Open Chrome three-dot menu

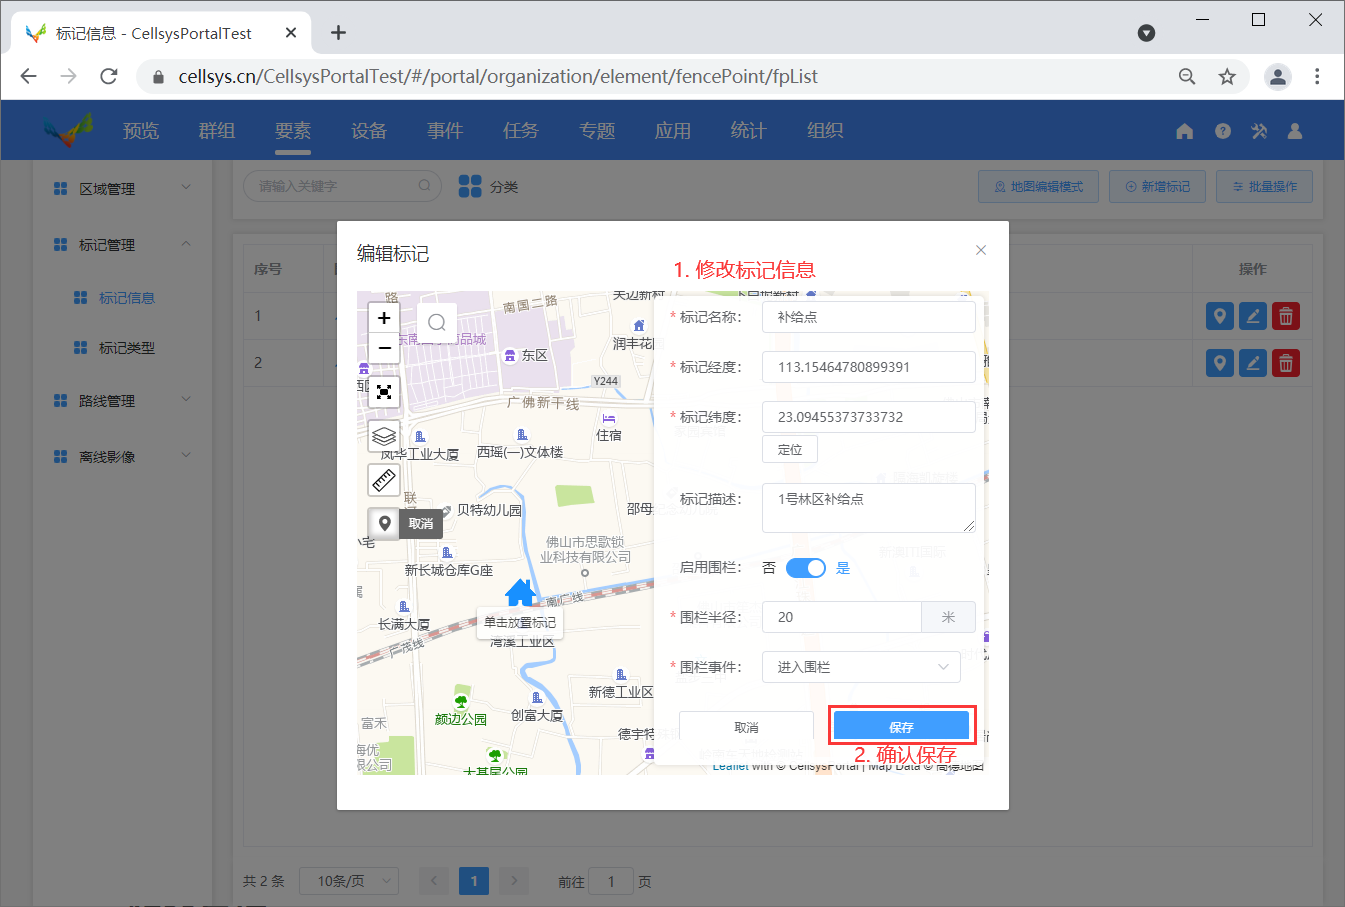[1317, 76]
